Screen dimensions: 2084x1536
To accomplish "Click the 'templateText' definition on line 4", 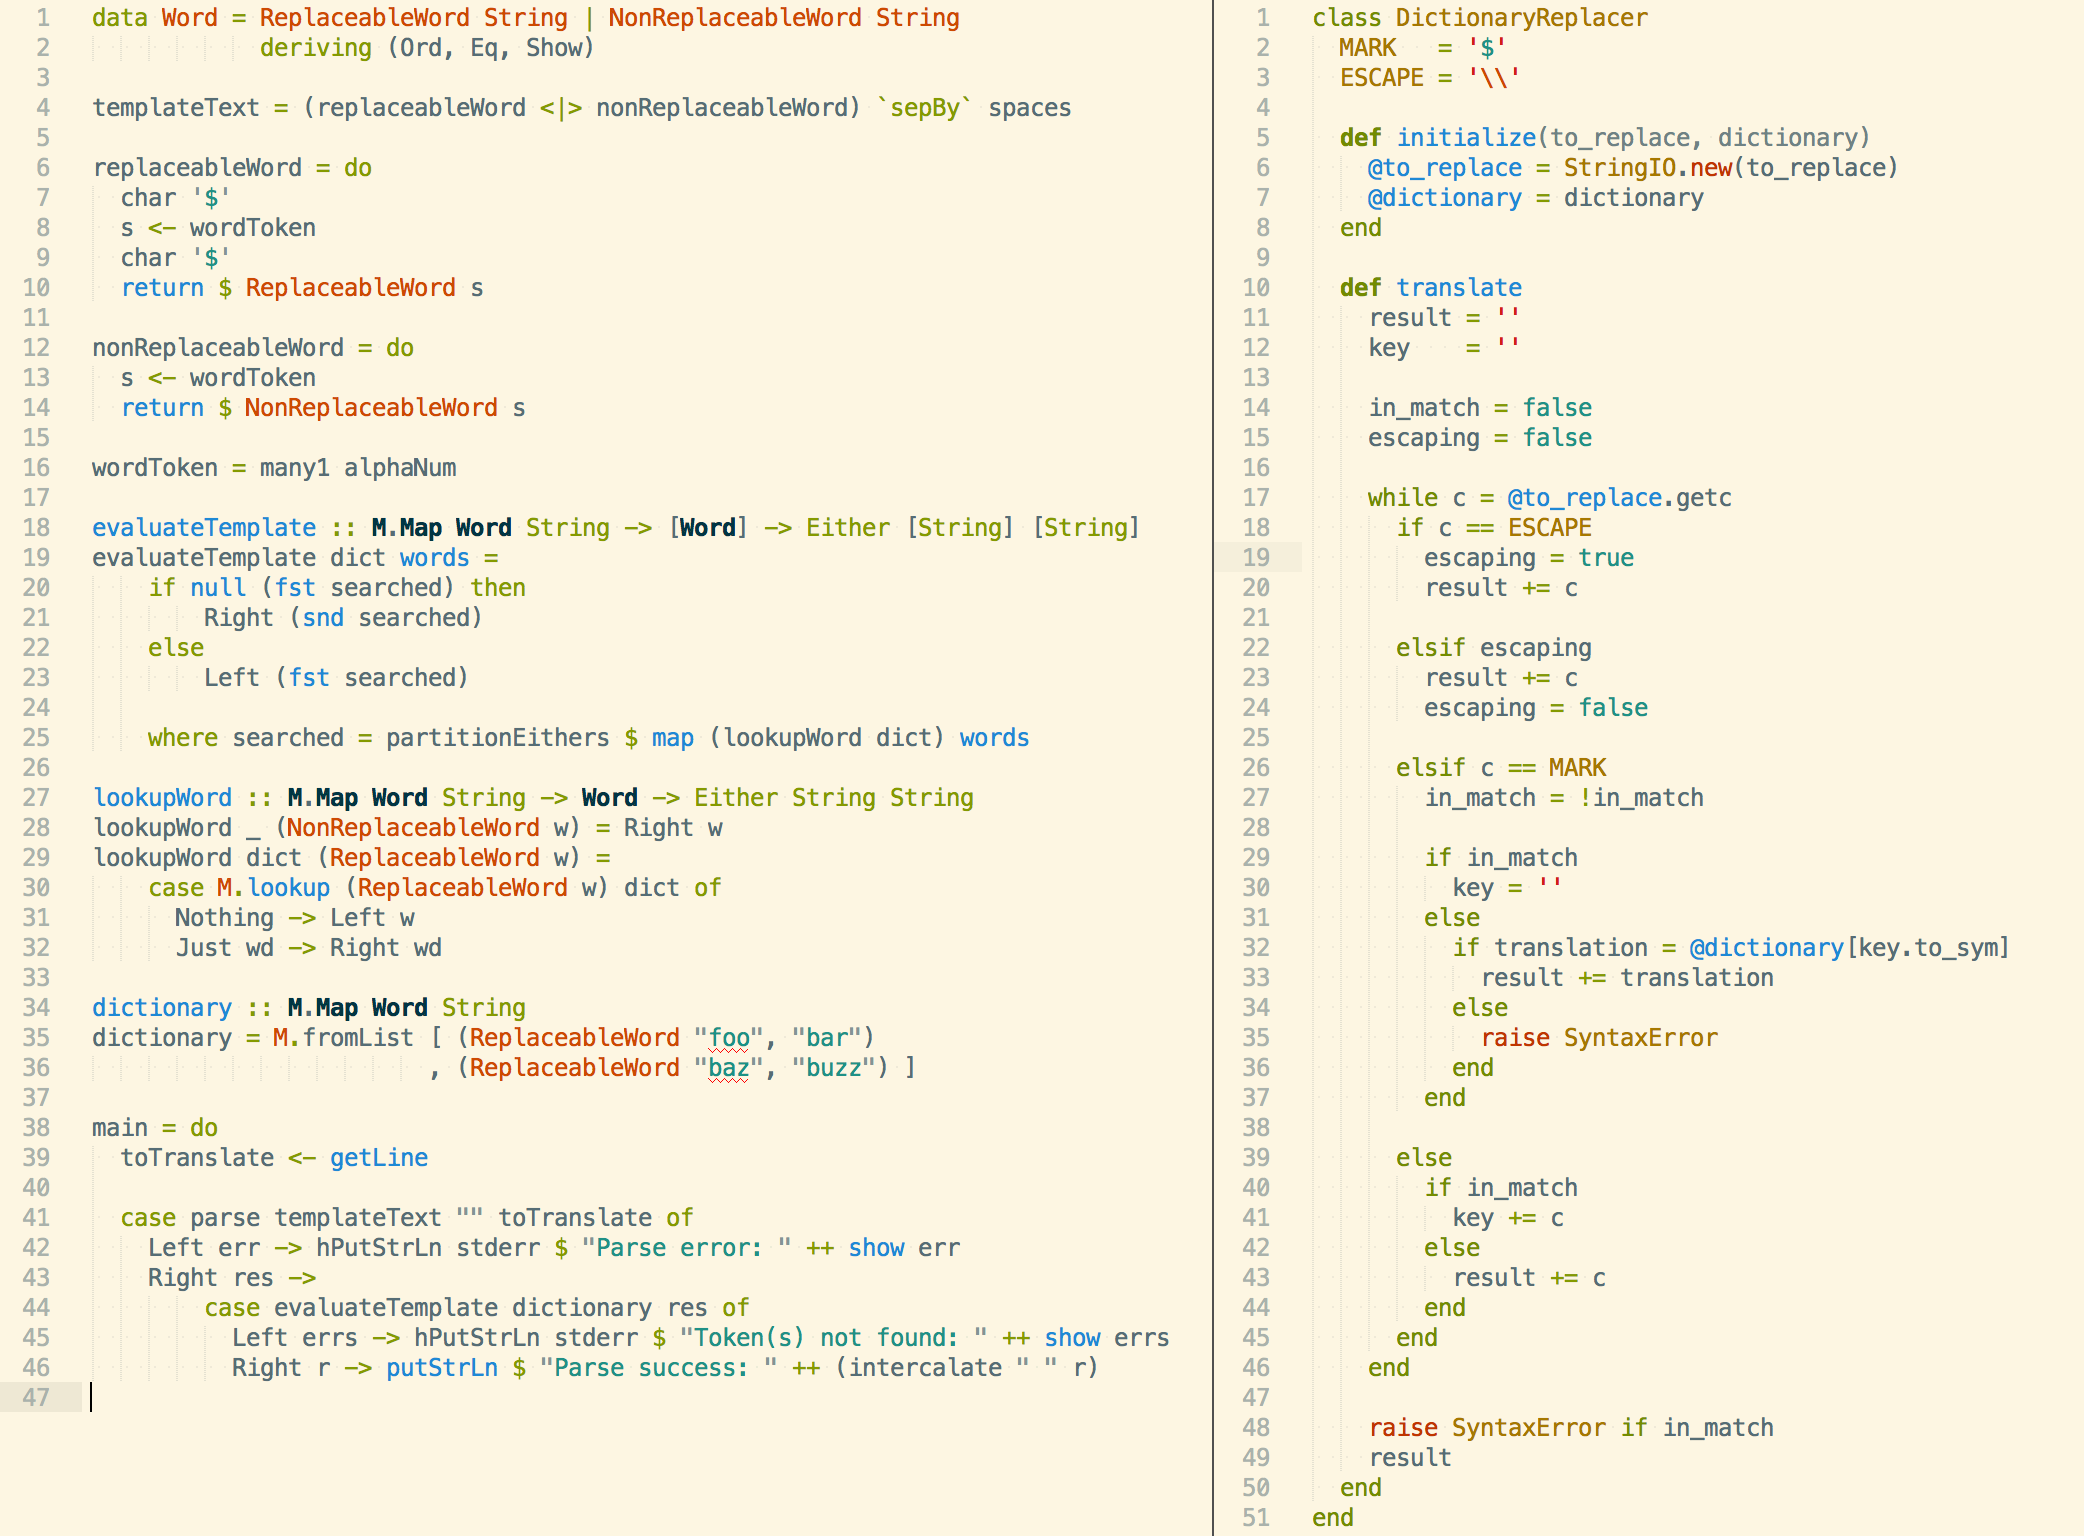I will (x=175, y=107).
